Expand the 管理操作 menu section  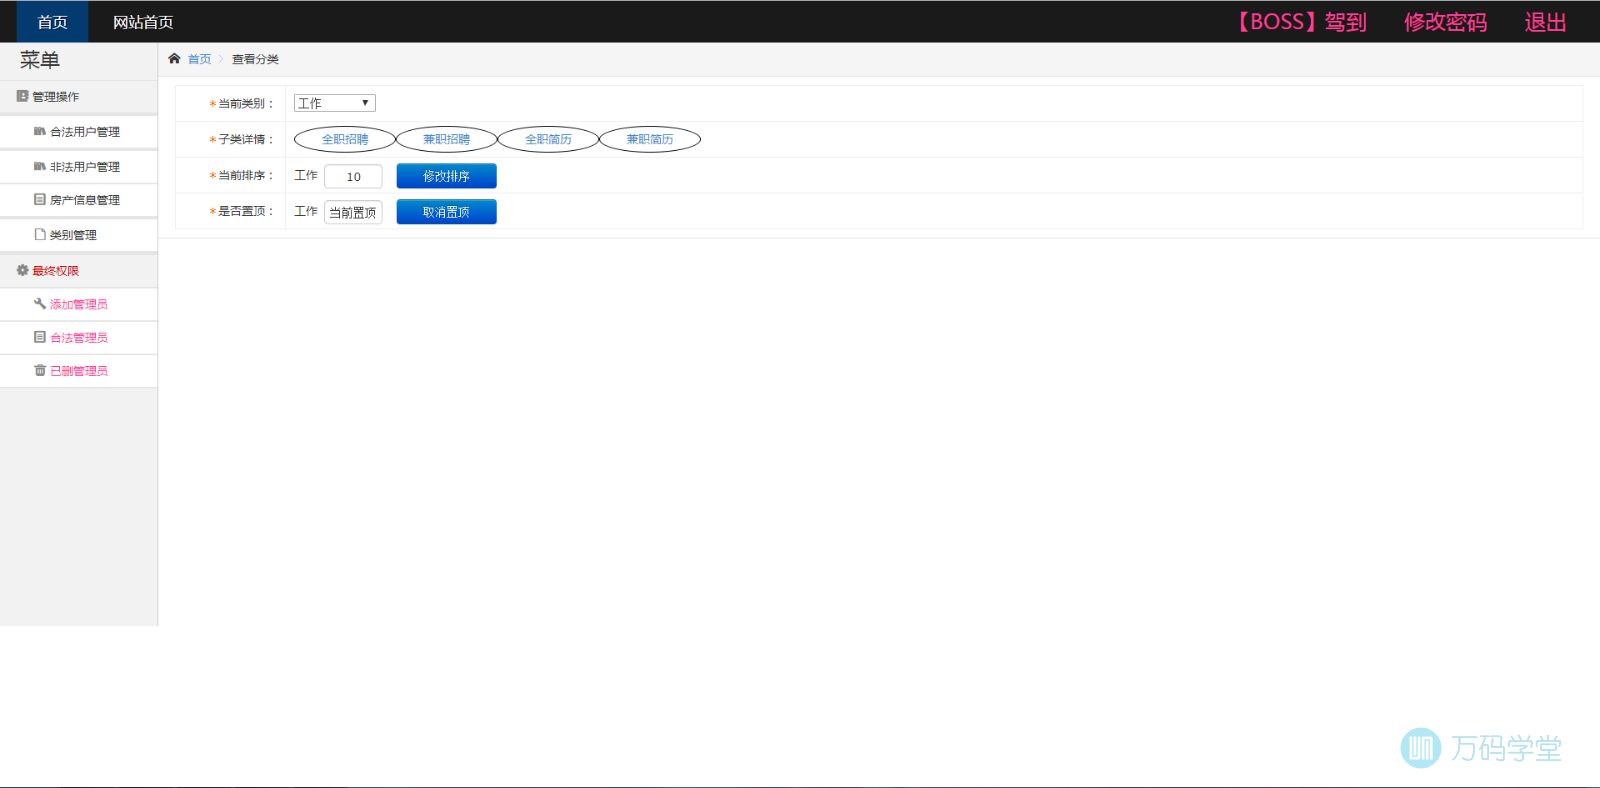[79, 97]
